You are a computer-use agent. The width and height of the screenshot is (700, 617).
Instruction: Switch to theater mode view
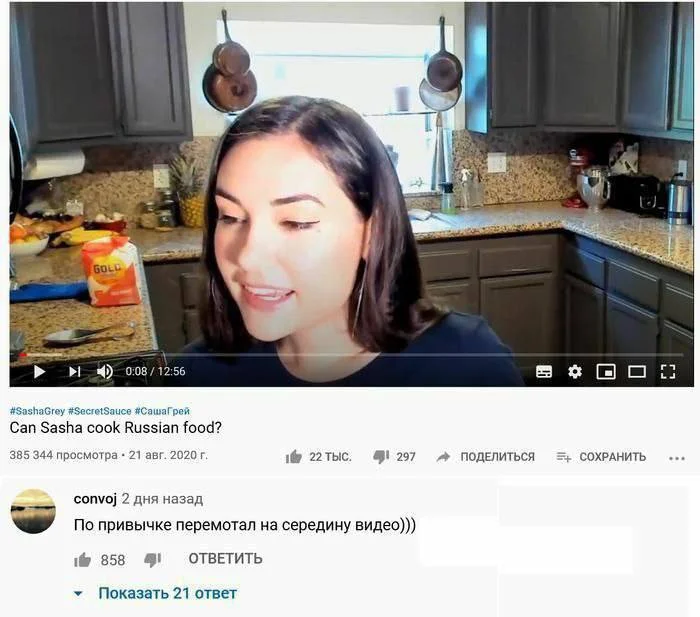637,371
